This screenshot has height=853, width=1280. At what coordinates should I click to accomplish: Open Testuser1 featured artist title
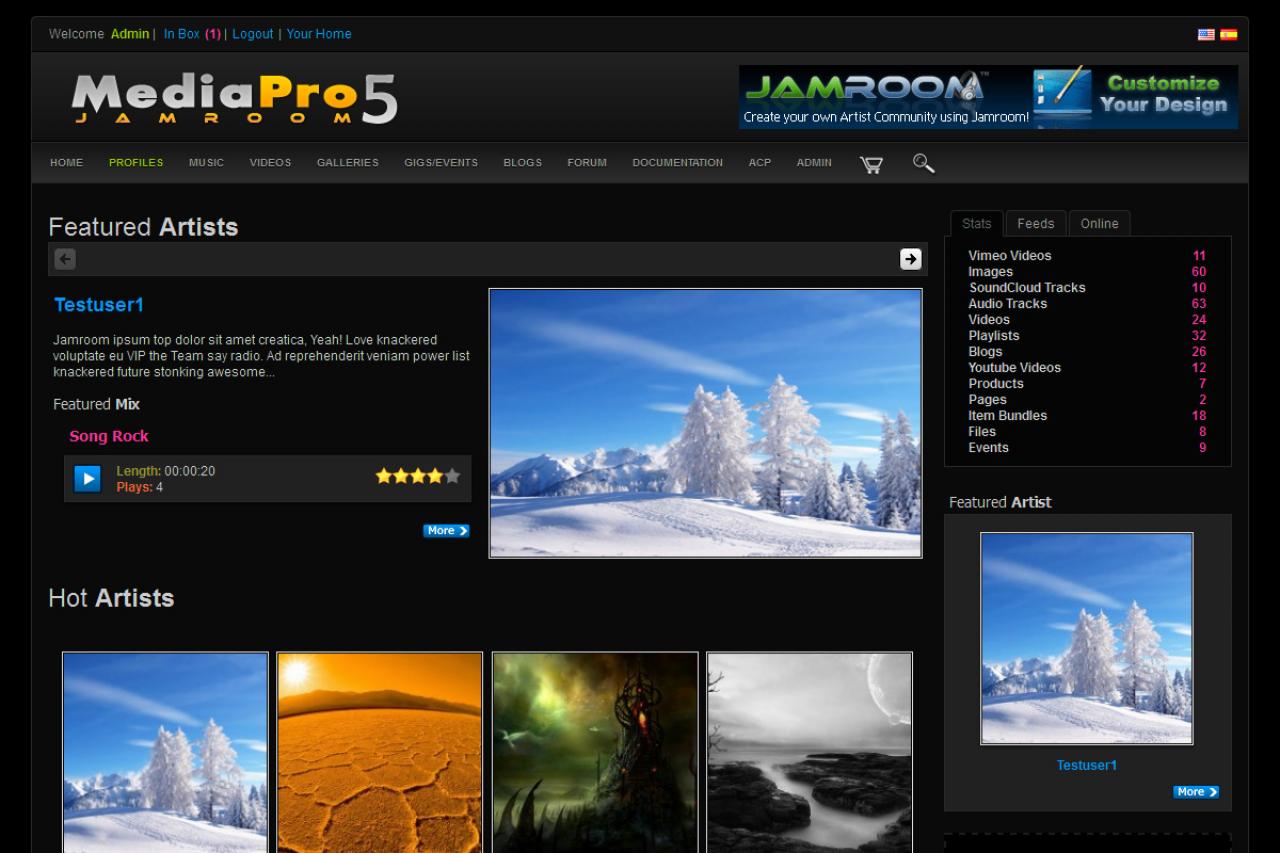pos(99,305)
